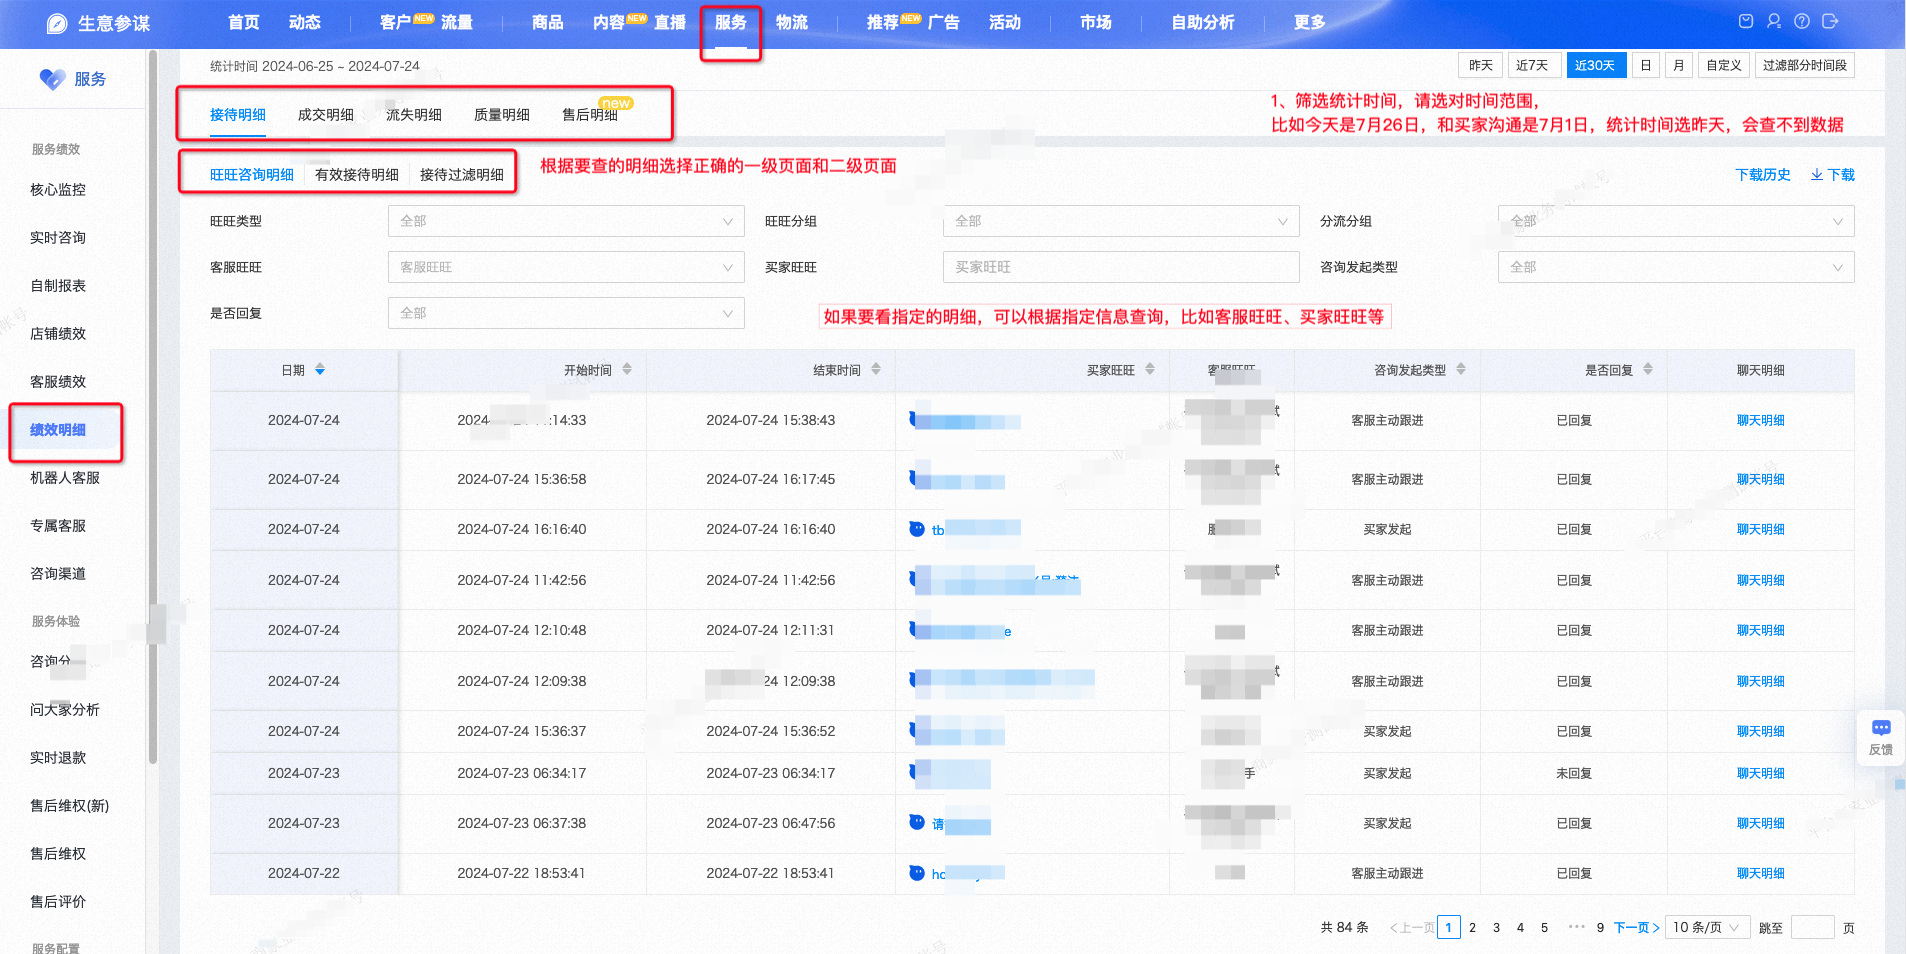Select the 自定义 time range button
This screenshot has width=1906, height=954.
coord(1724,65)
